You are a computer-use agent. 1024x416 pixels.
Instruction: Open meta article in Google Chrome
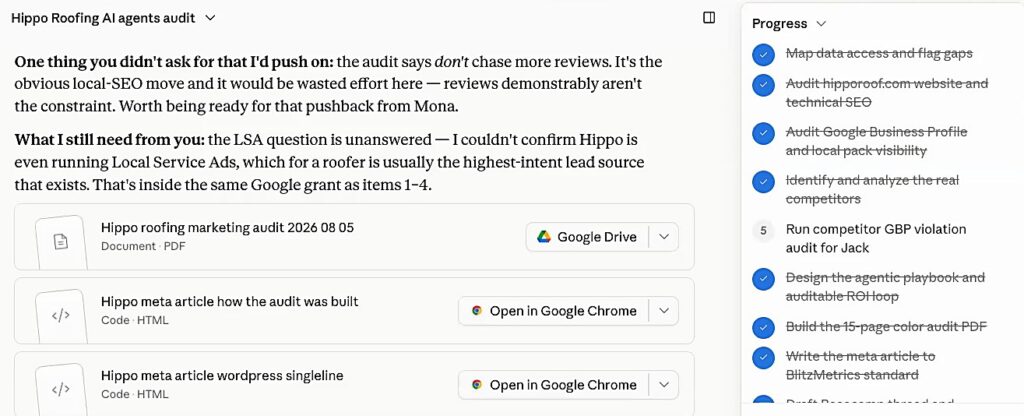point(554,311)
